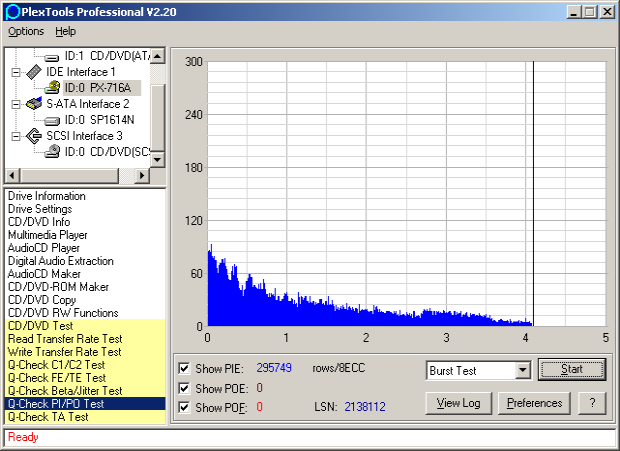The width and height of the screenshot is (620, 451).
Task: Select SCSI Interface 3 entry
Action: click(x=84, y=136)
